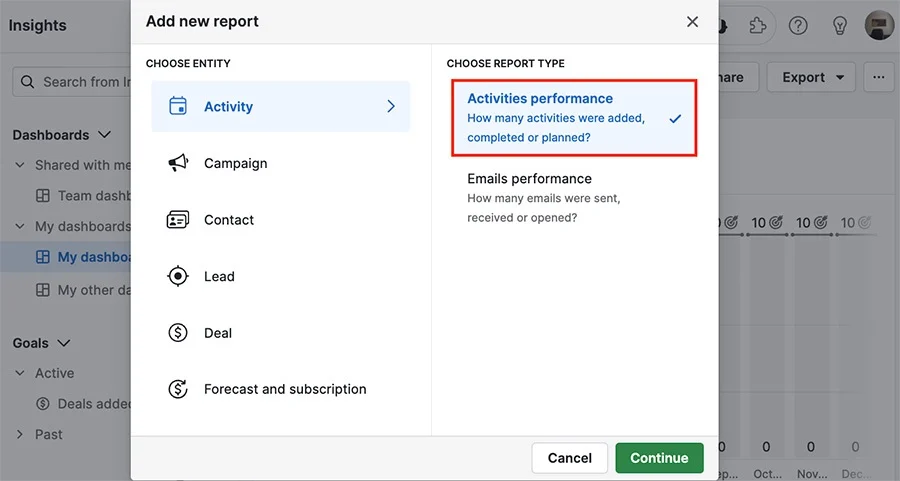This screenshot has height=481, width=900.
Task: Select Emails performance report type
Action: click(x=575, y=197)
